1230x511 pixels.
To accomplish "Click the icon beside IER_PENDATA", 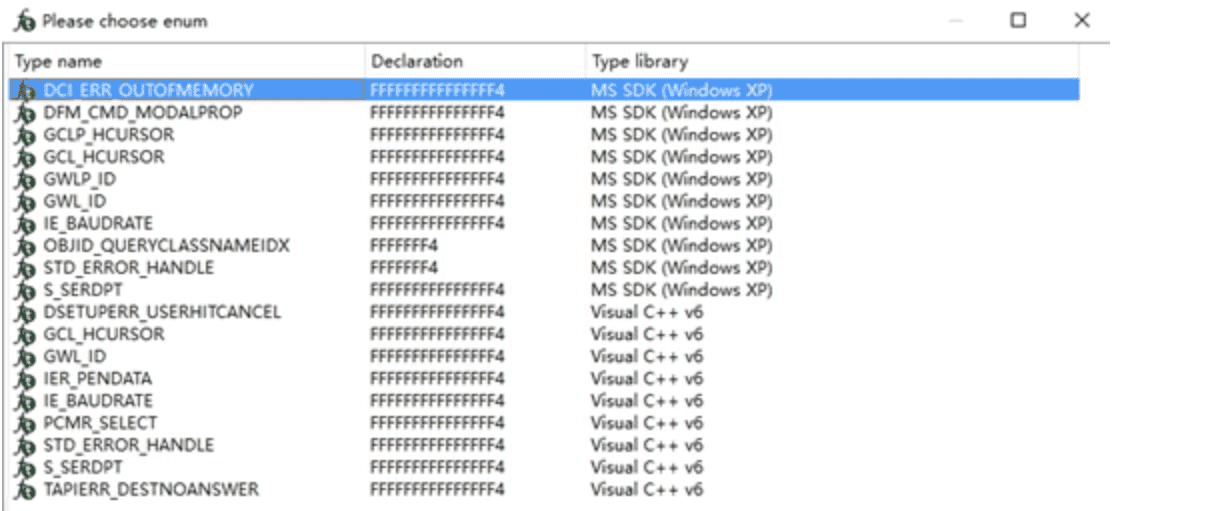I will click(26, 379).
